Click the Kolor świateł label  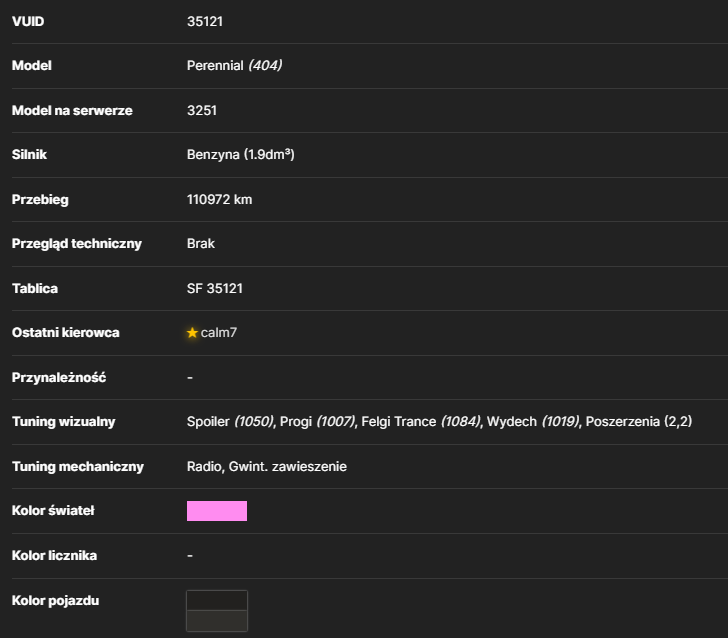tap(53, 511)
